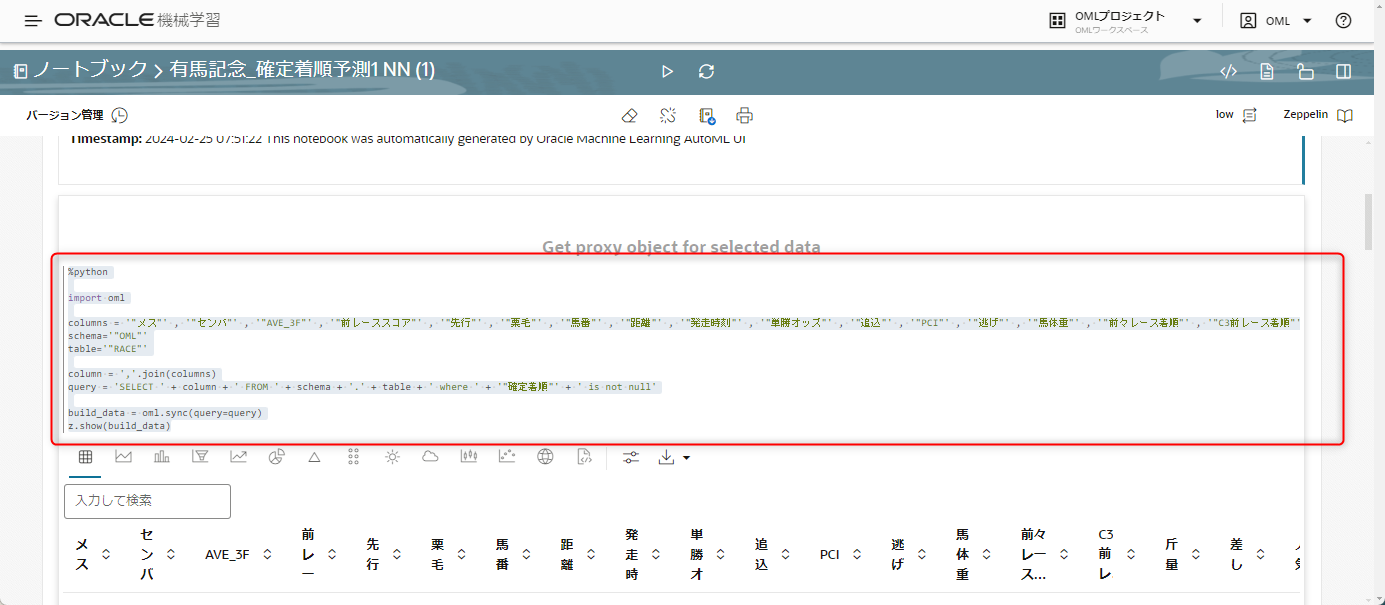The image size is (1385, 605).
Task: Click the Oracle 機械学習 logo
Action: click(x=138, y=20)
